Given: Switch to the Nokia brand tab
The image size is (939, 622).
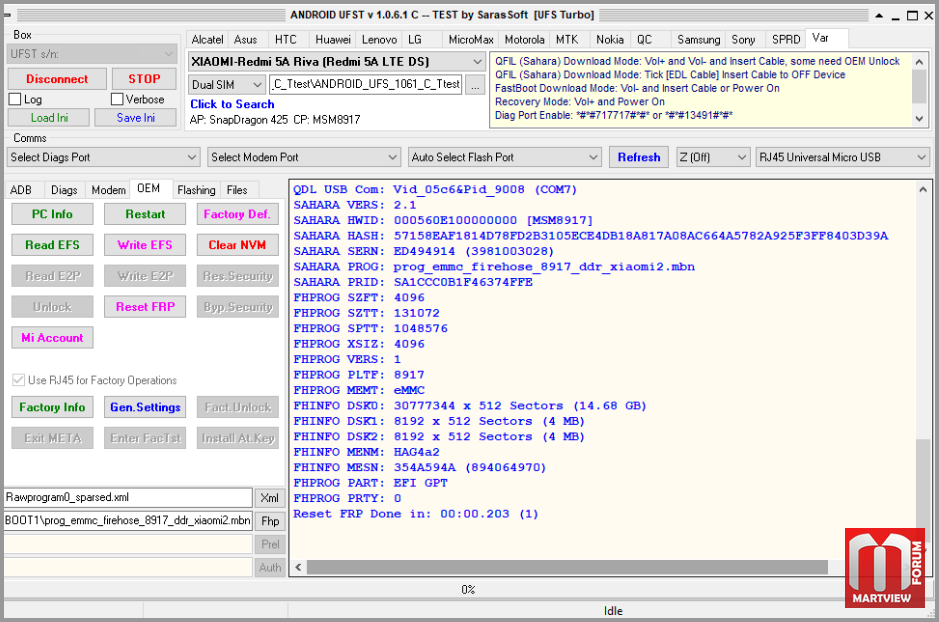Looking at the screenshot, I should tap(610, 40).
